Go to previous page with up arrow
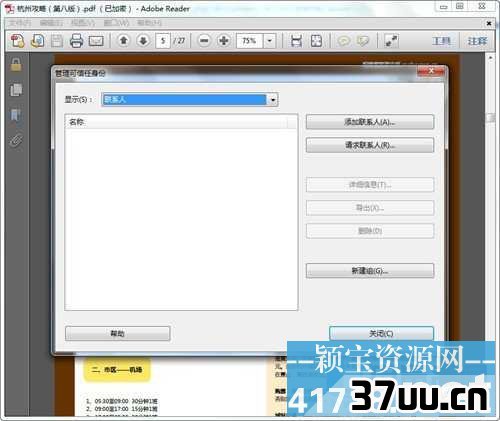Image resolution: width=500 pixels, height=421 pixels. tap(124, 41)
